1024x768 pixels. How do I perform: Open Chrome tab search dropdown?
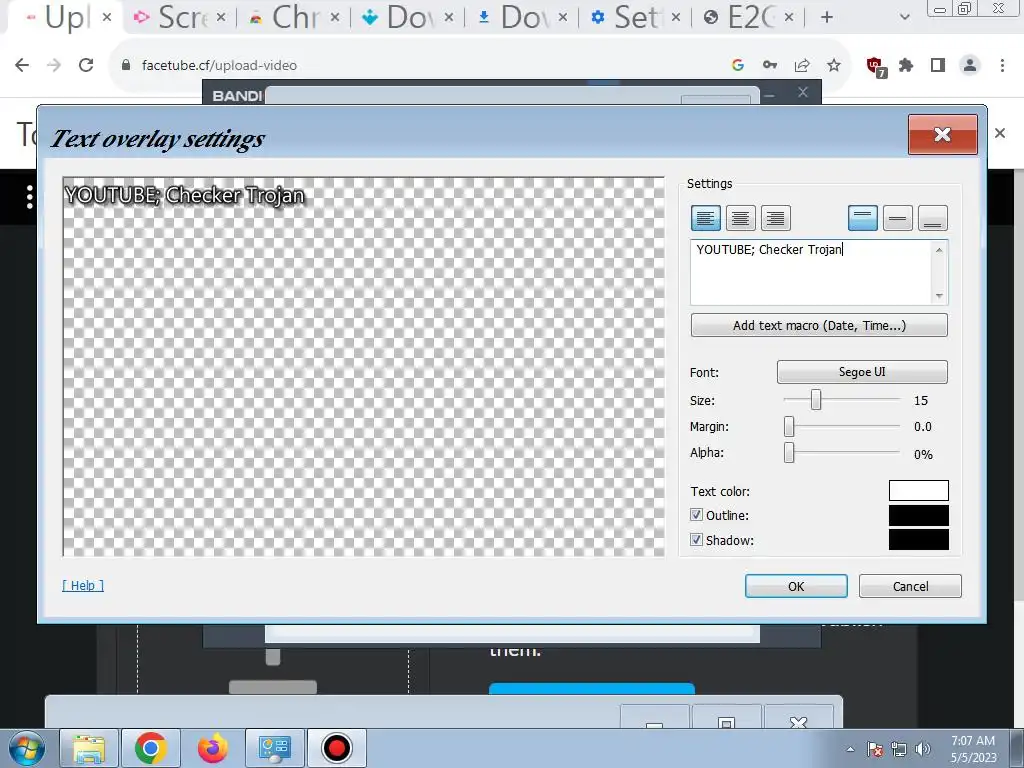tap(904, 18)
